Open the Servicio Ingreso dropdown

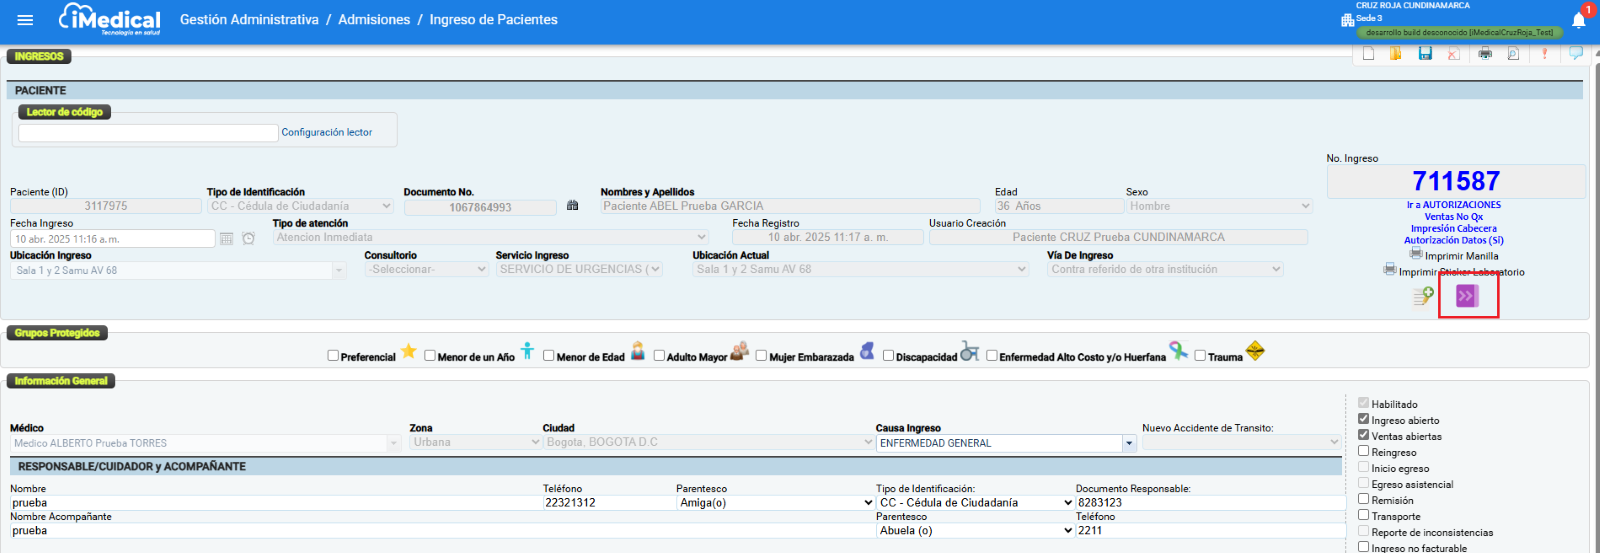(579, 269)
